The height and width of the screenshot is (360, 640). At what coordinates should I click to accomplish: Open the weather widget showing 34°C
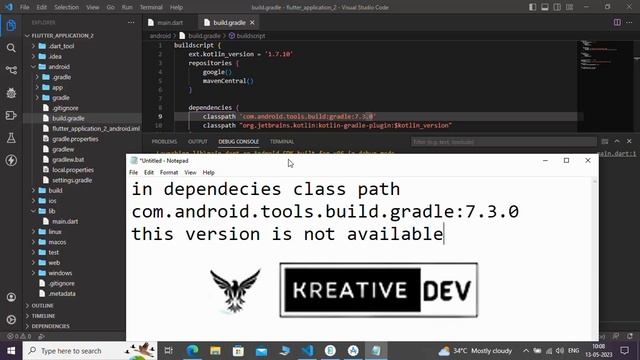tap(475, 351)
